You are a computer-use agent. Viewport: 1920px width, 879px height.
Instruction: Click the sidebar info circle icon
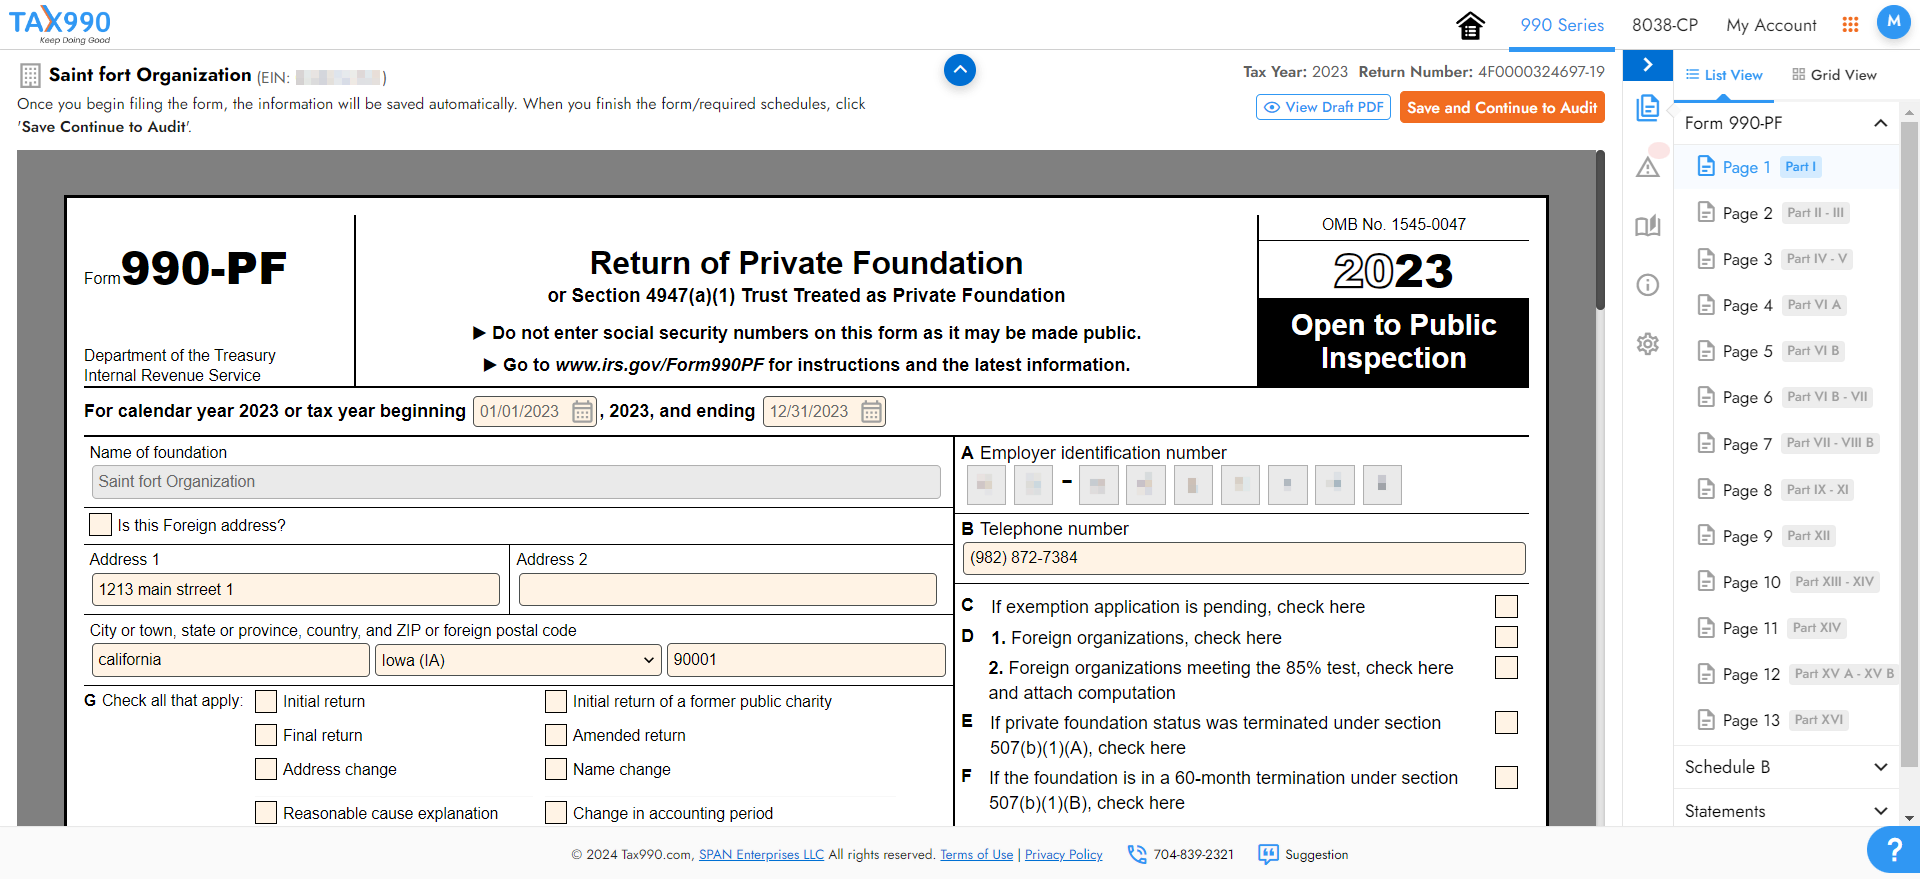click(1648, 285)
